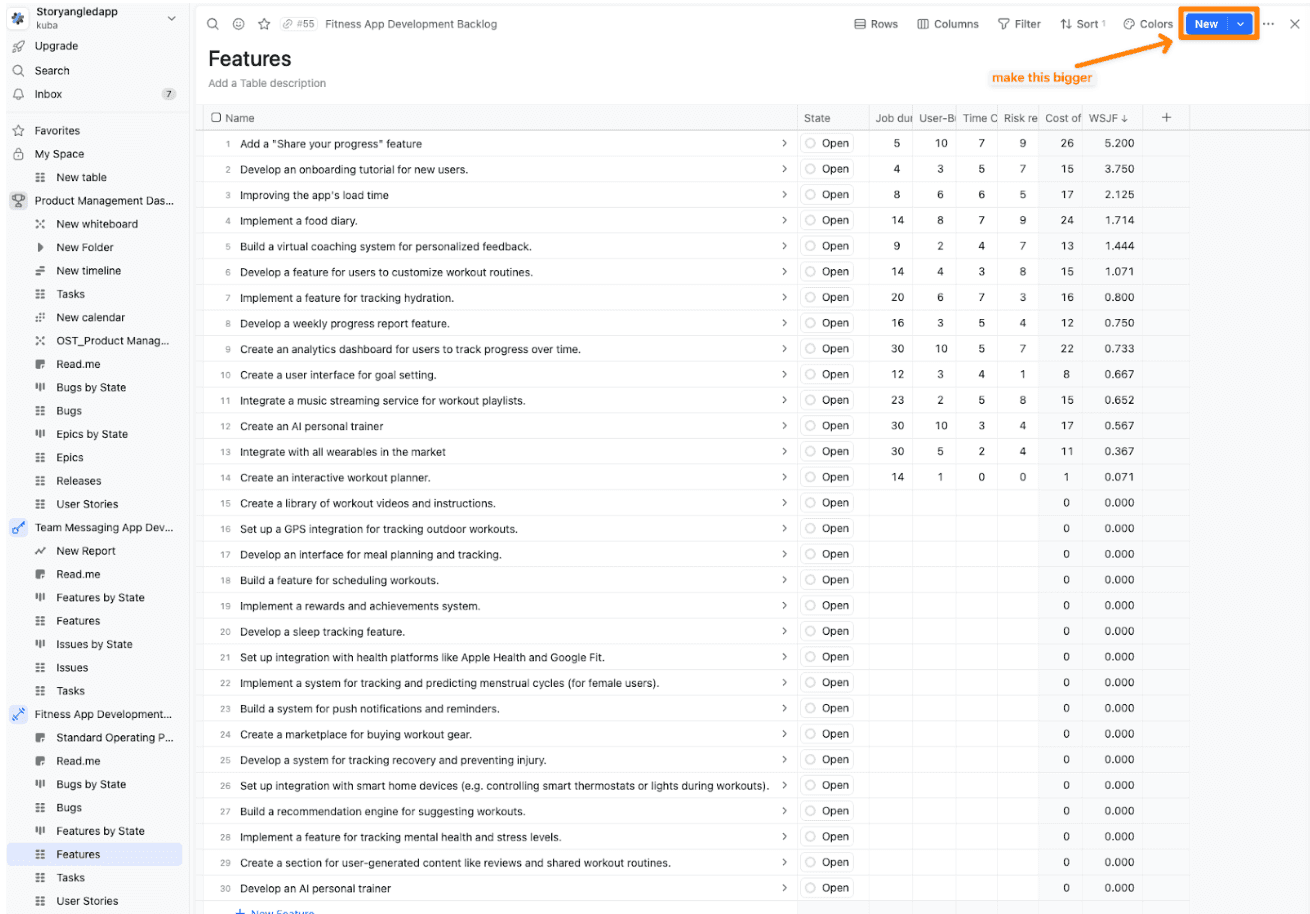
Task: Open the Sort menu in the toolbar
Action: [1081, 24]
